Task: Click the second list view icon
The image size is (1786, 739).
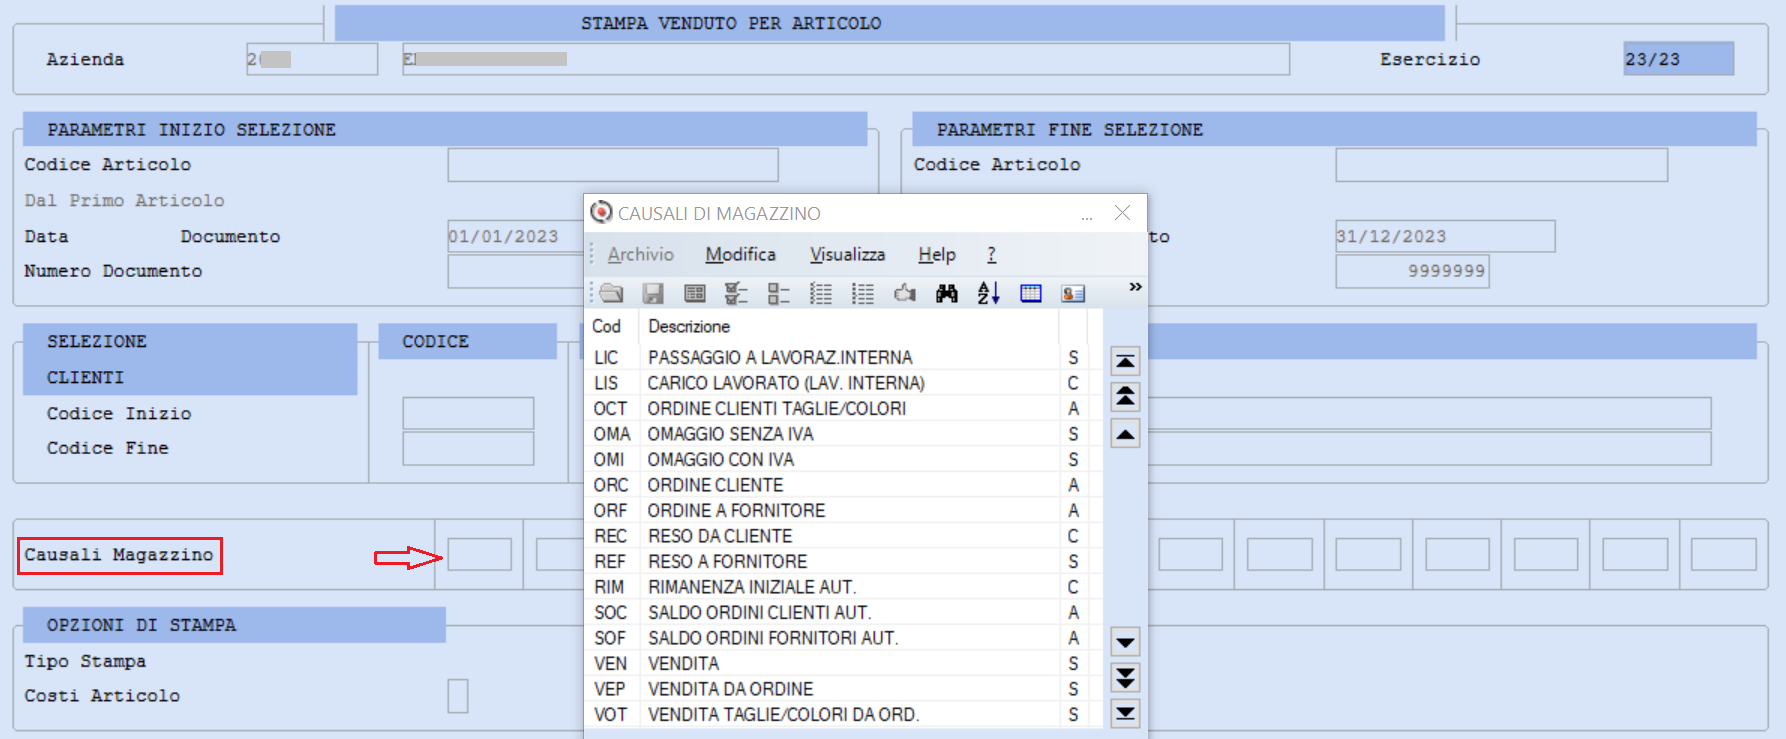Action: 863,293
